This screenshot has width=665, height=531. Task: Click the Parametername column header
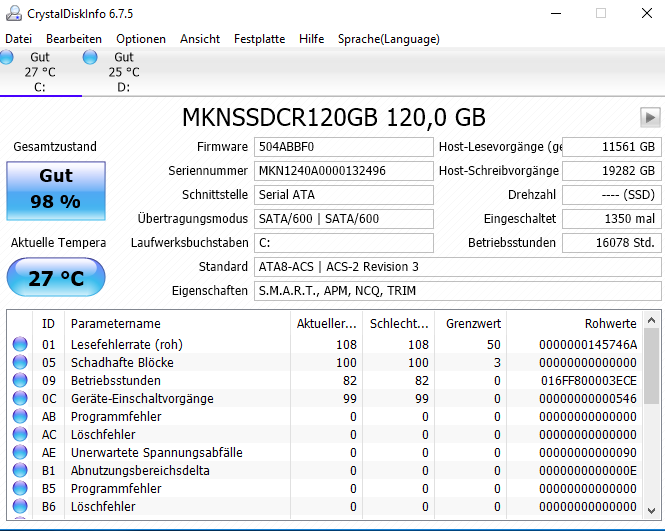click(x=177, y=324)
